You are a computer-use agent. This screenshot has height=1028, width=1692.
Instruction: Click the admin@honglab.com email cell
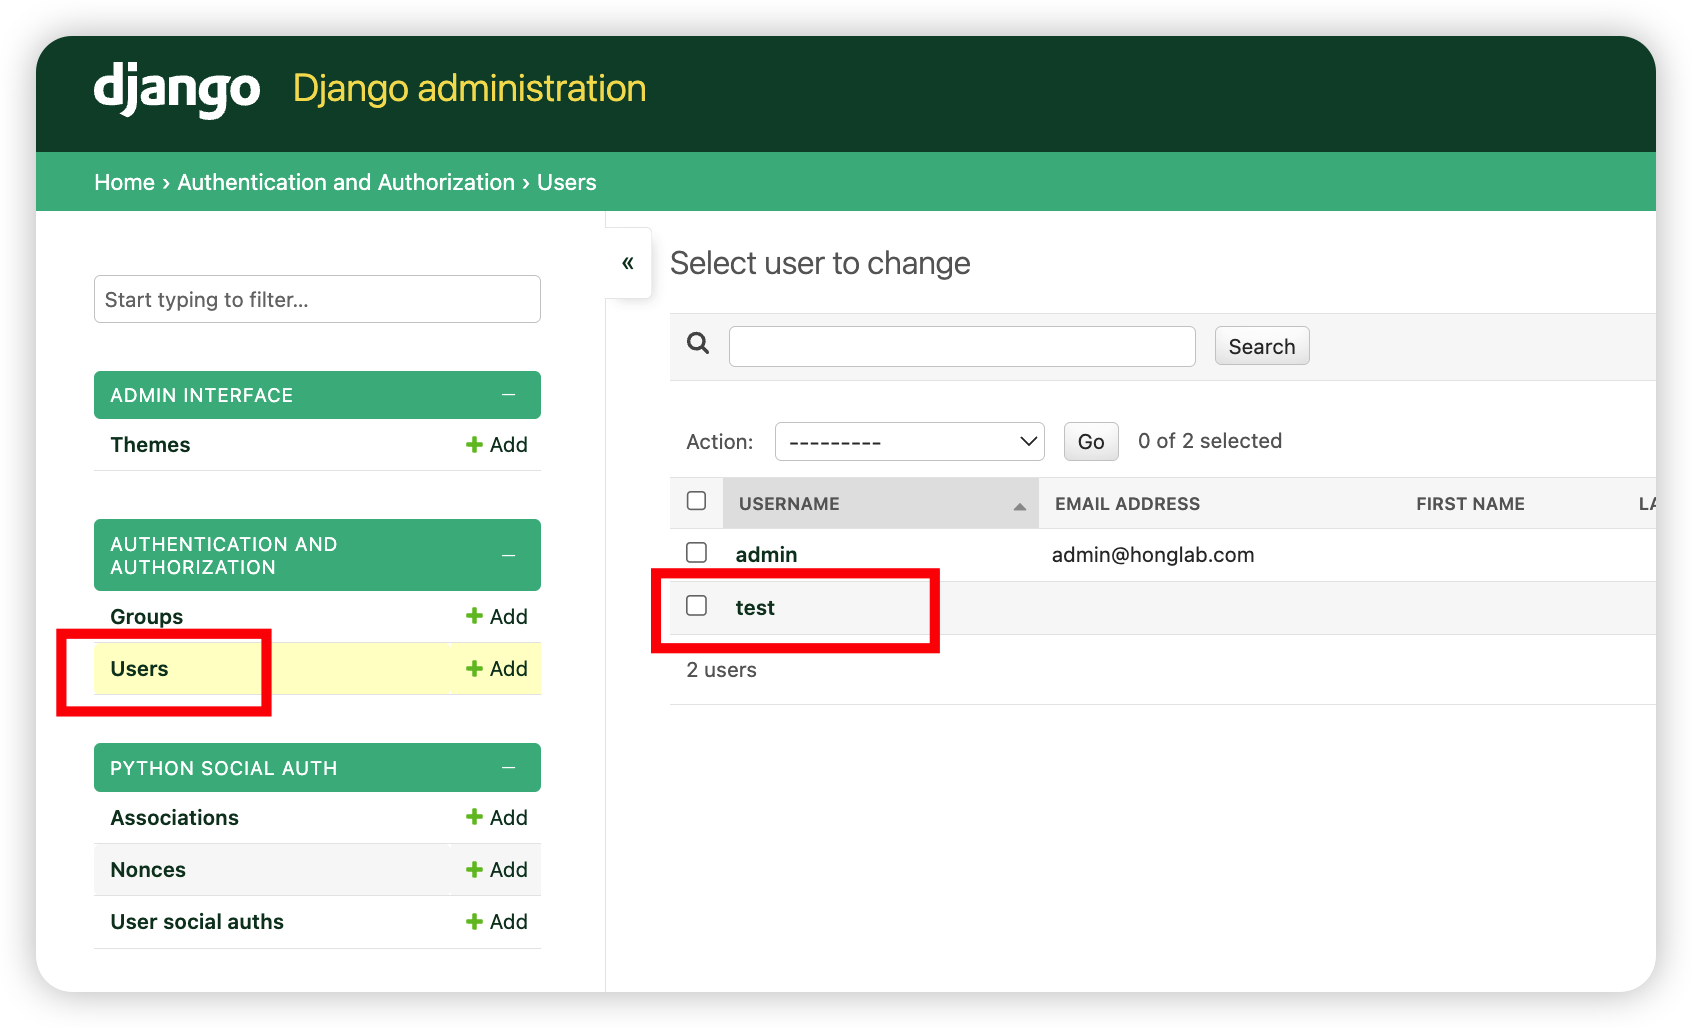click(1153, 555)
